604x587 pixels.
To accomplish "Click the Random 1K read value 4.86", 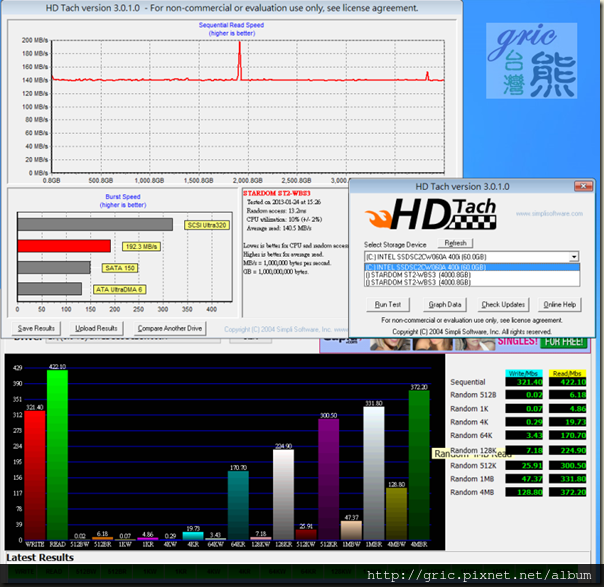I will pos(567,408).
